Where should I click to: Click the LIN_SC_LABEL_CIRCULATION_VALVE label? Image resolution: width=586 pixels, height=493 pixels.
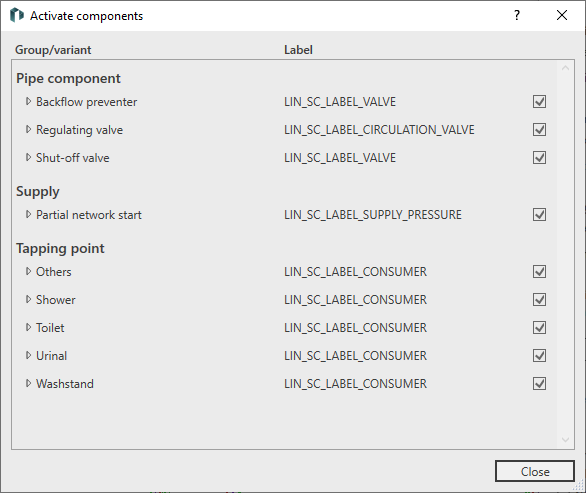[379, 130]
